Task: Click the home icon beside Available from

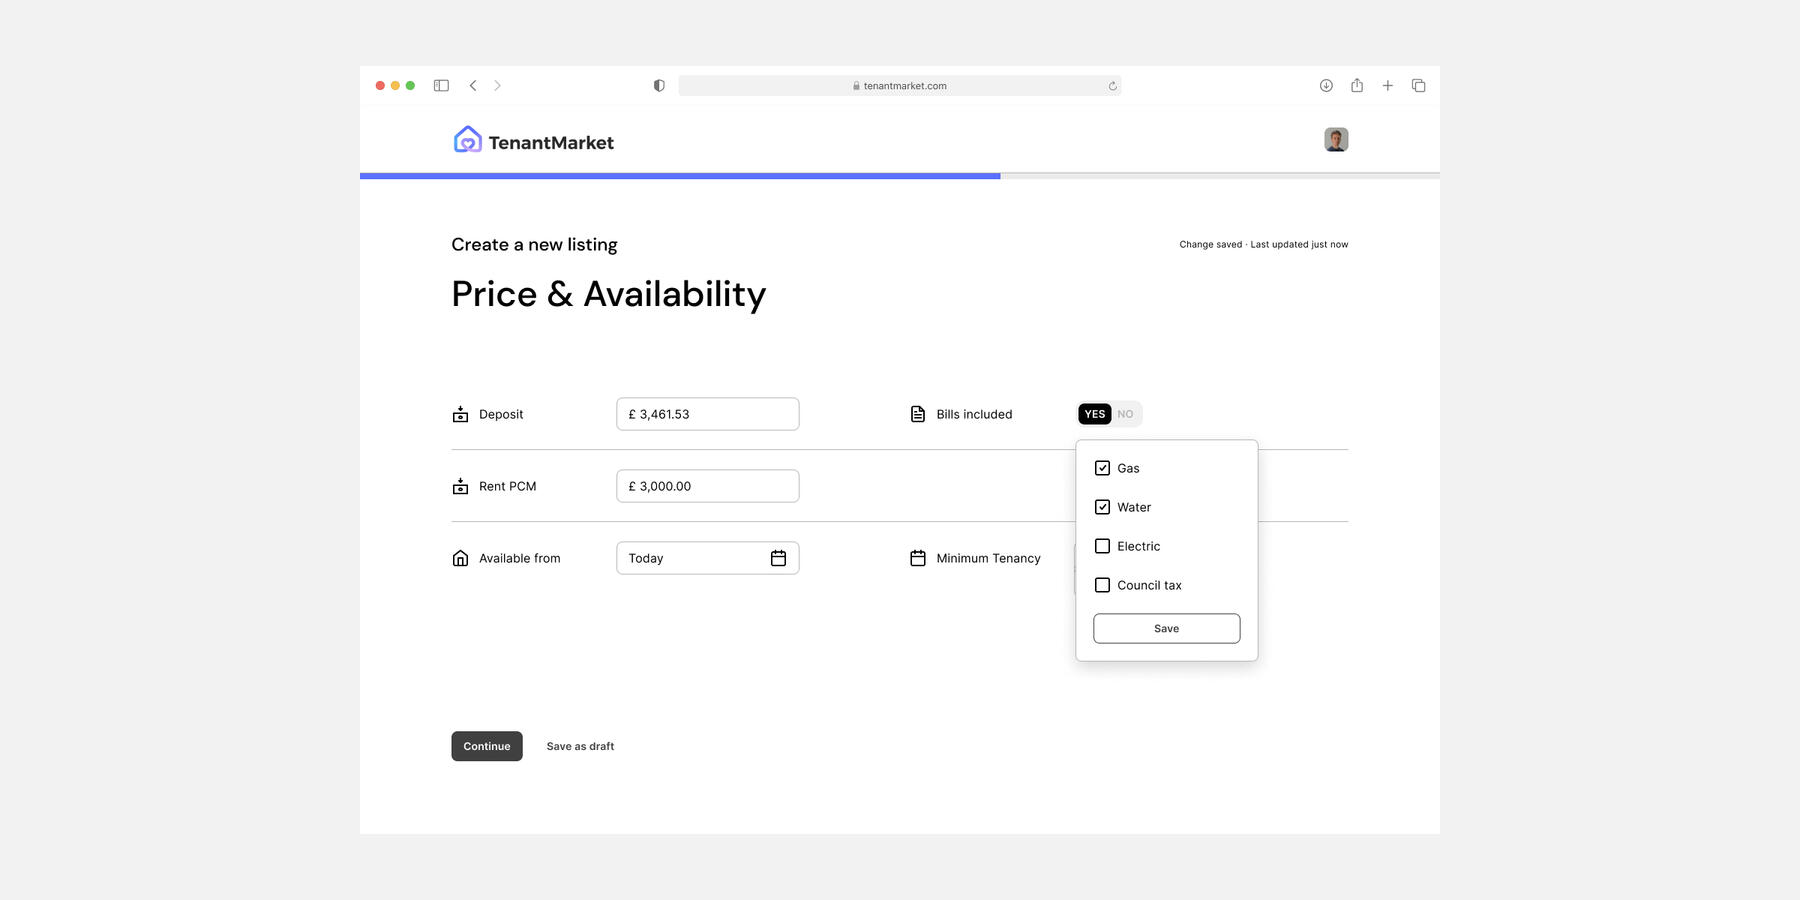Action: pyautogui.click(x=460, y=558)
